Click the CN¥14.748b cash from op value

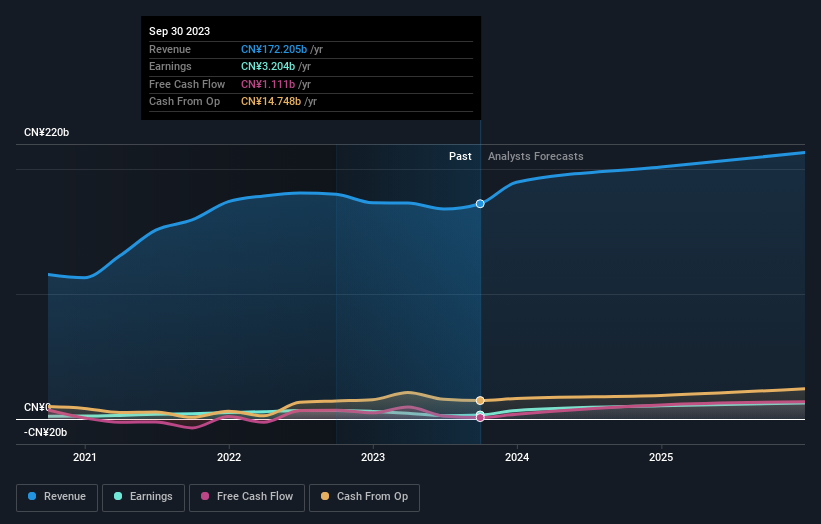(x=271, y=102)
